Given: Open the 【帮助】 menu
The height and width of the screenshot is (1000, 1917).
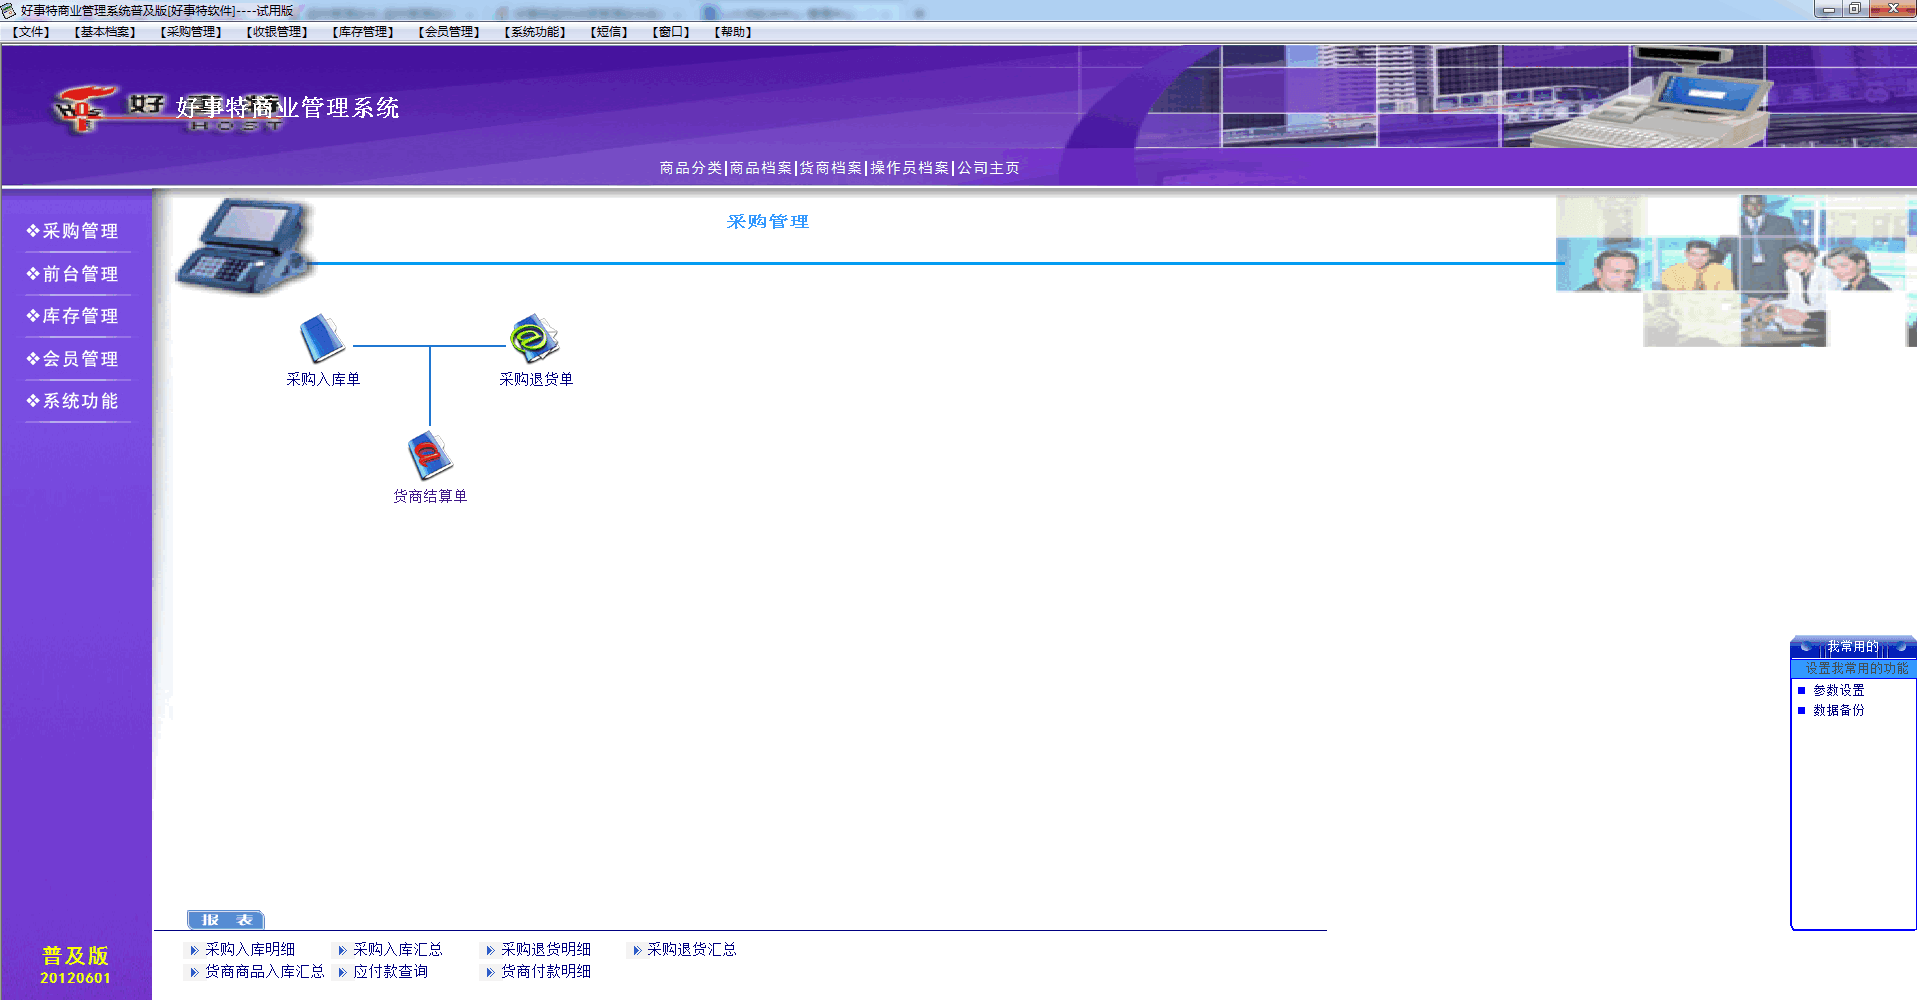Looking at the screenshot, I should pyautogui.click(x=733, y=32).
